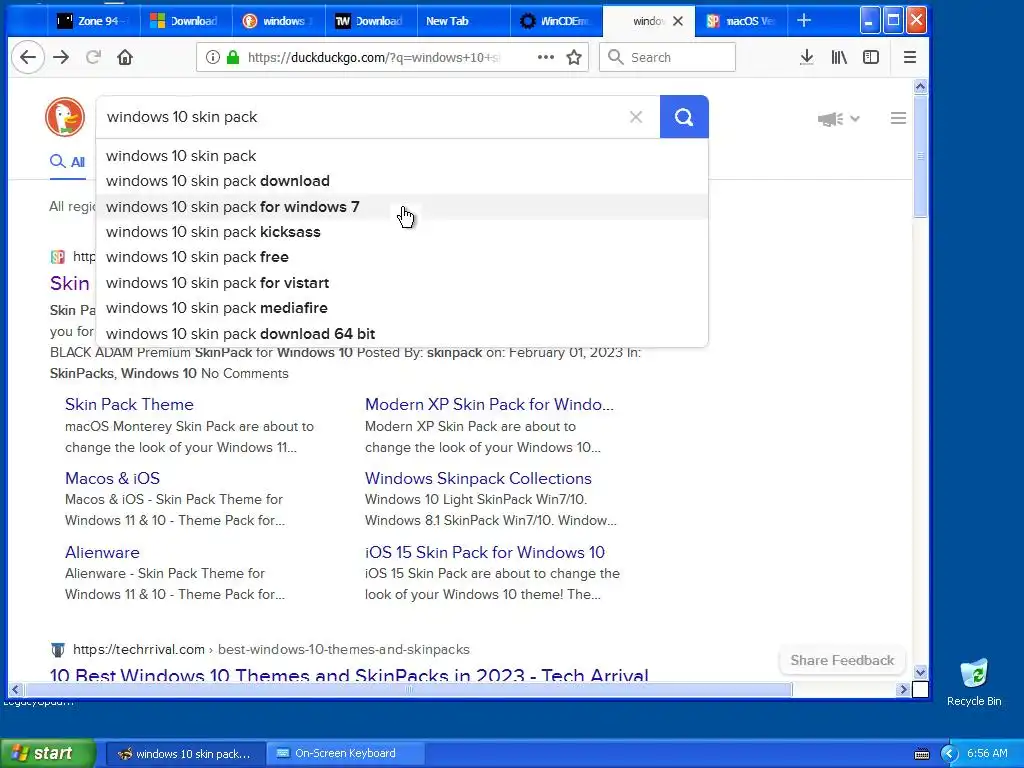The height and width of the screenshot is (768, 1024).
Task: Select the On-Screen Keyboard taskbar item
Action: (x=345, y=754)
